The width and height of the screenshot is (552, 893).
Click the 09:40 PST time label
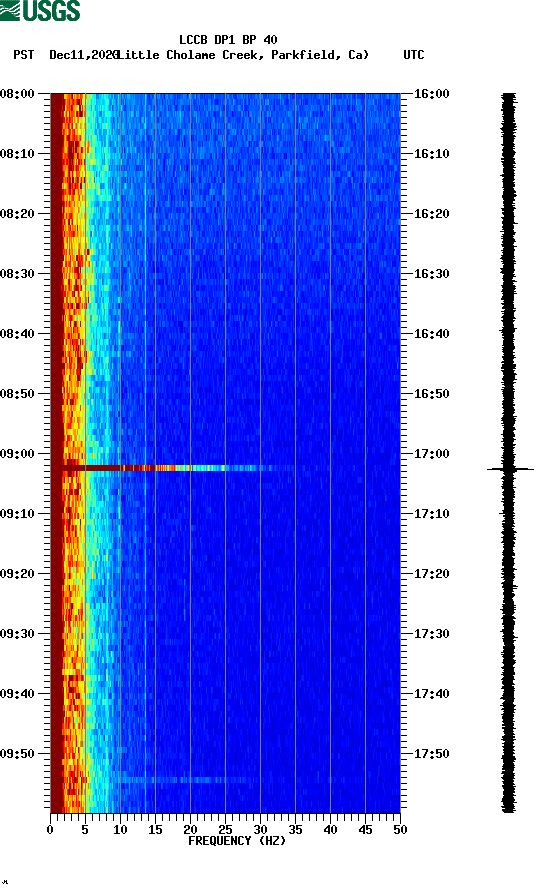tap(18, 694)
